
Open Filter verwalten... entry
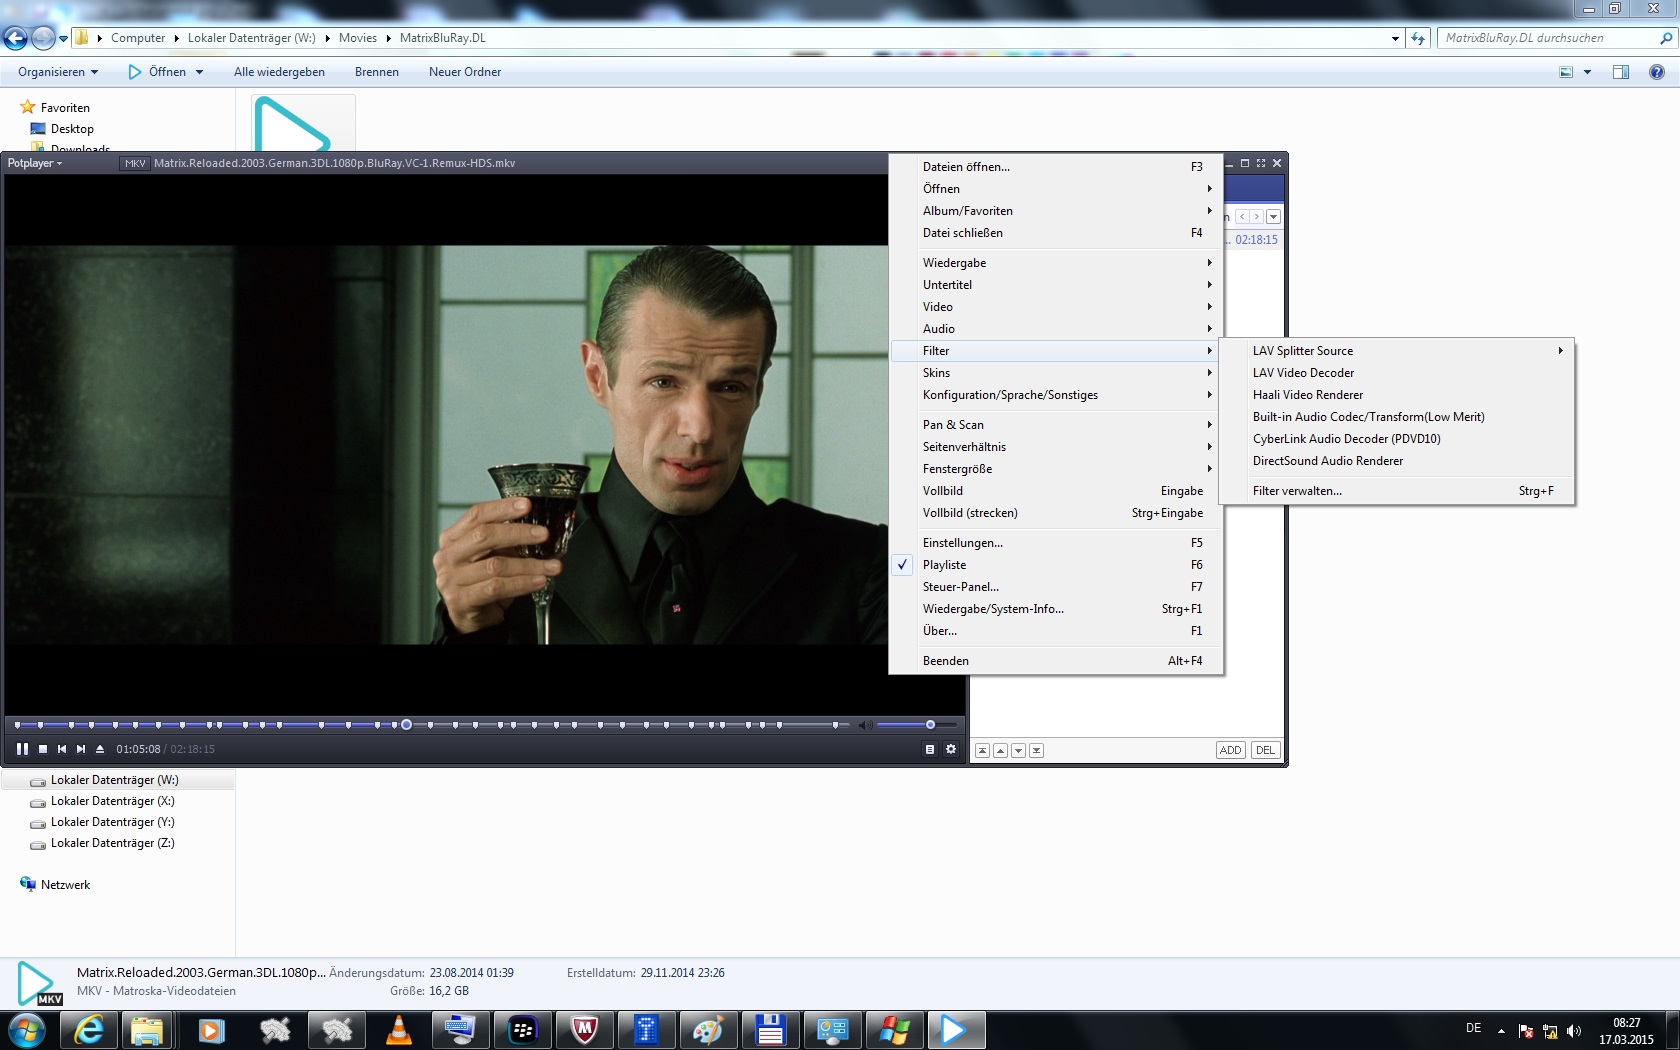tap(1397, 491)
